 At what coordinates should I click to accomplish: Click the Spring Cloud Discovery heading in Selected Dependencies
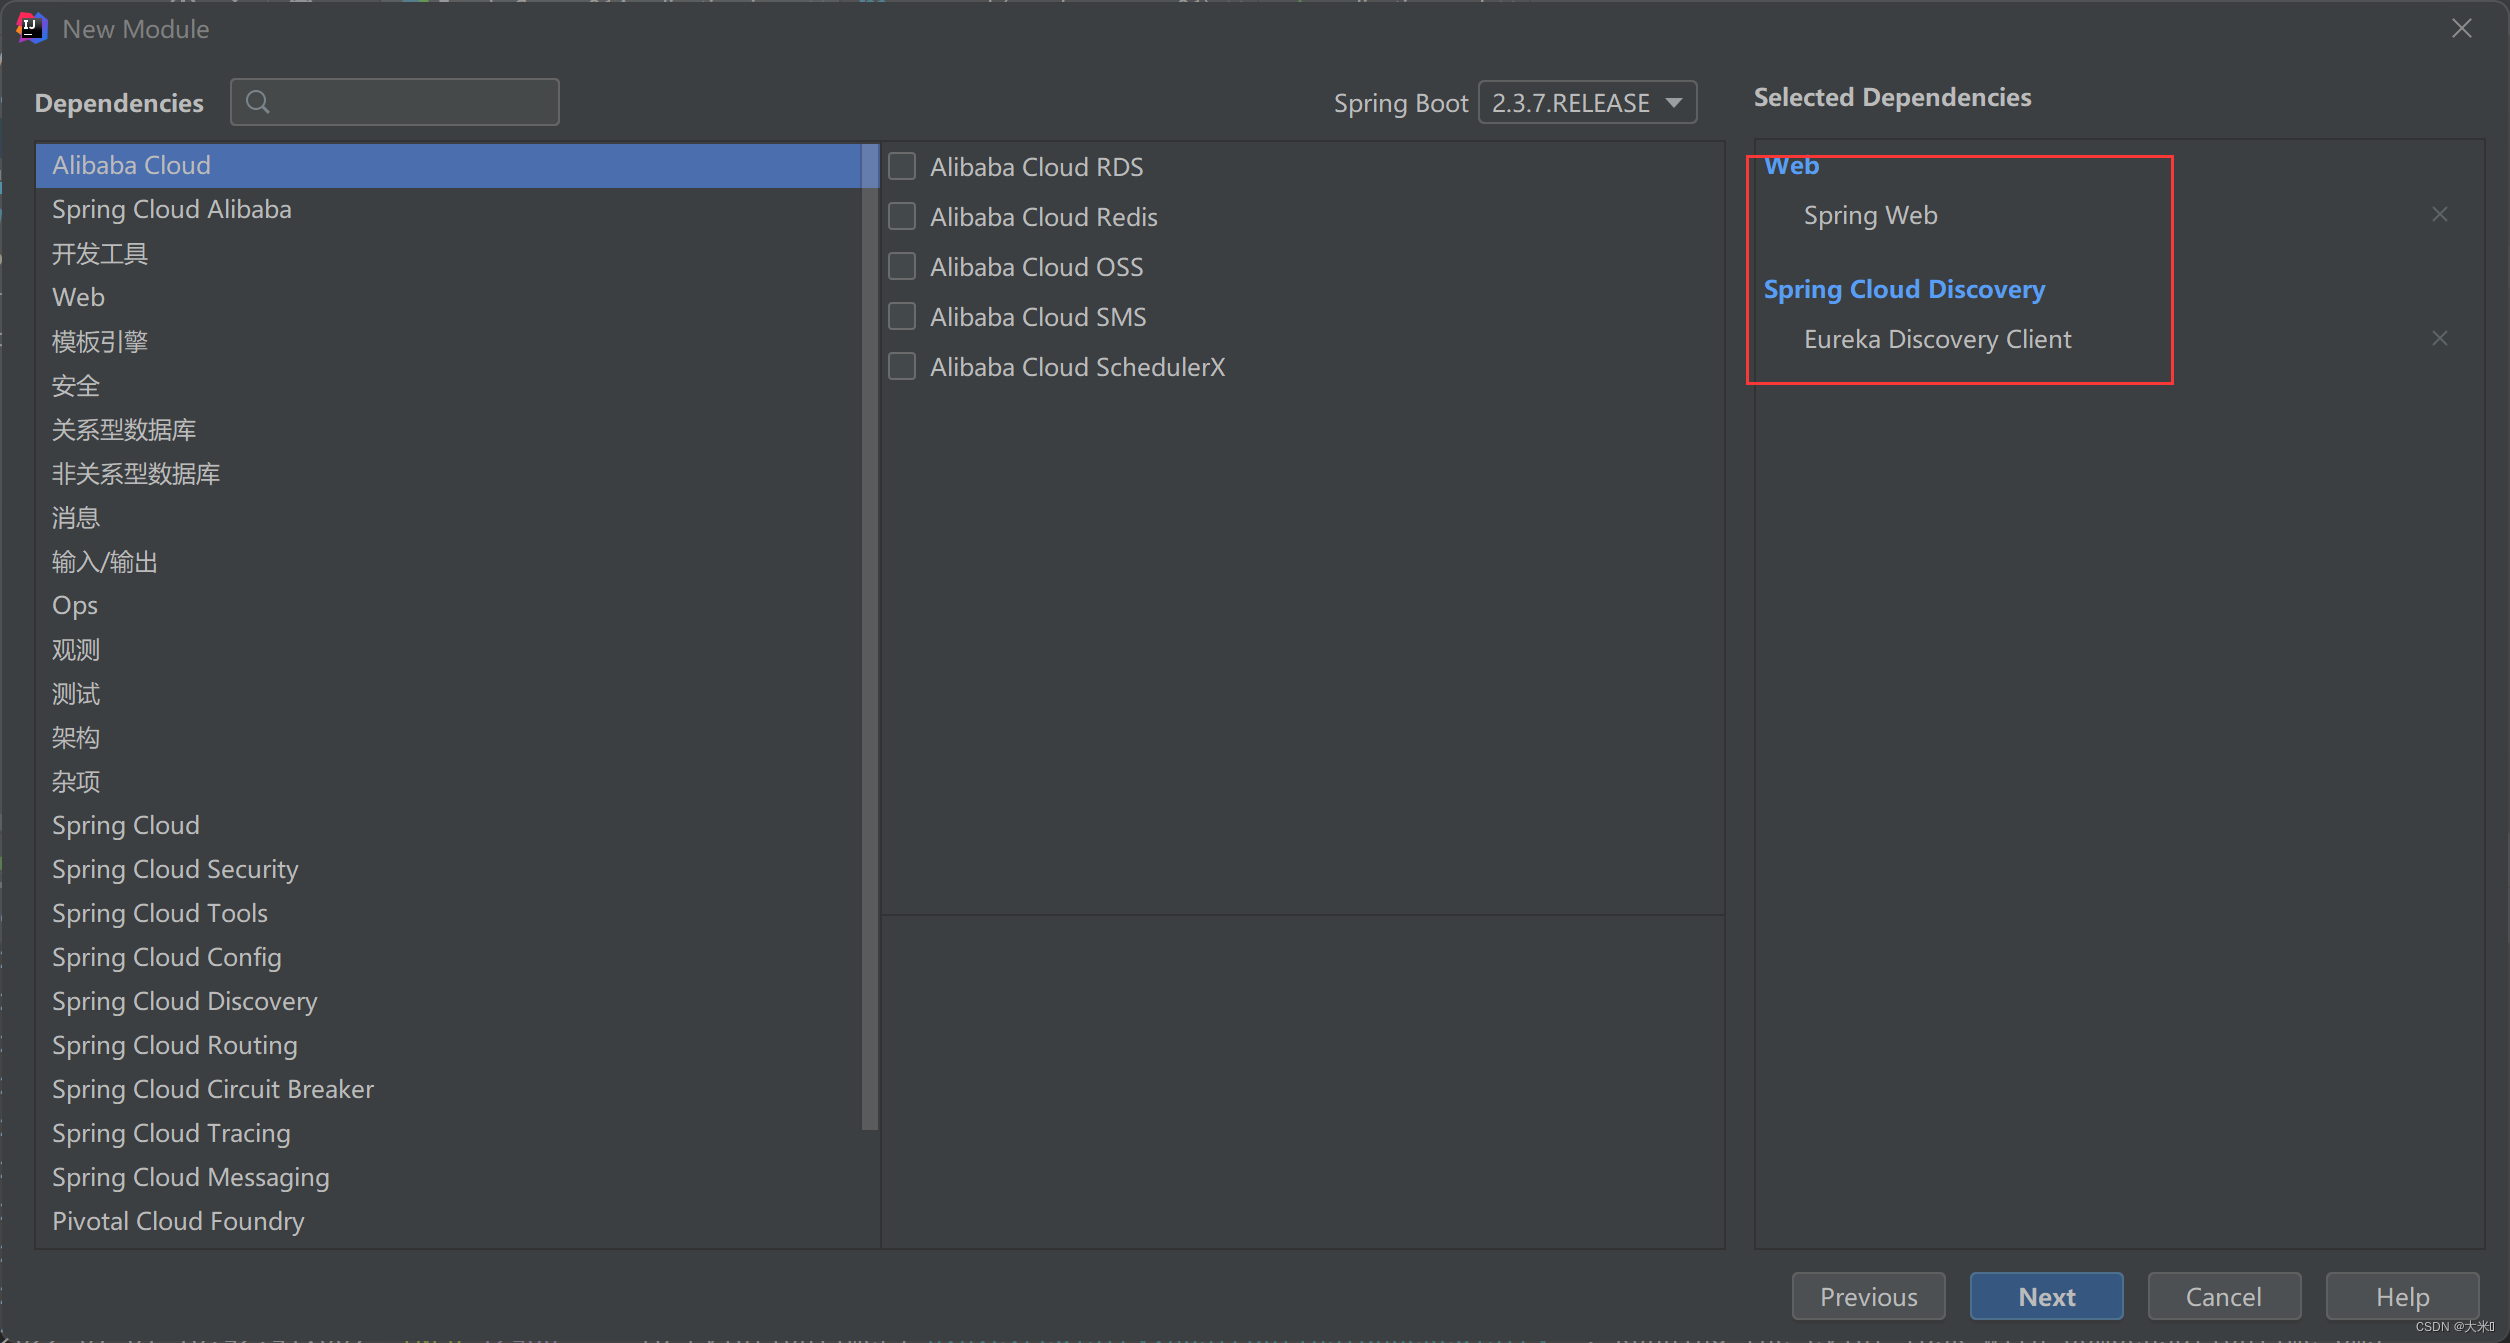pyautogui.click(x=1904, y=289)
